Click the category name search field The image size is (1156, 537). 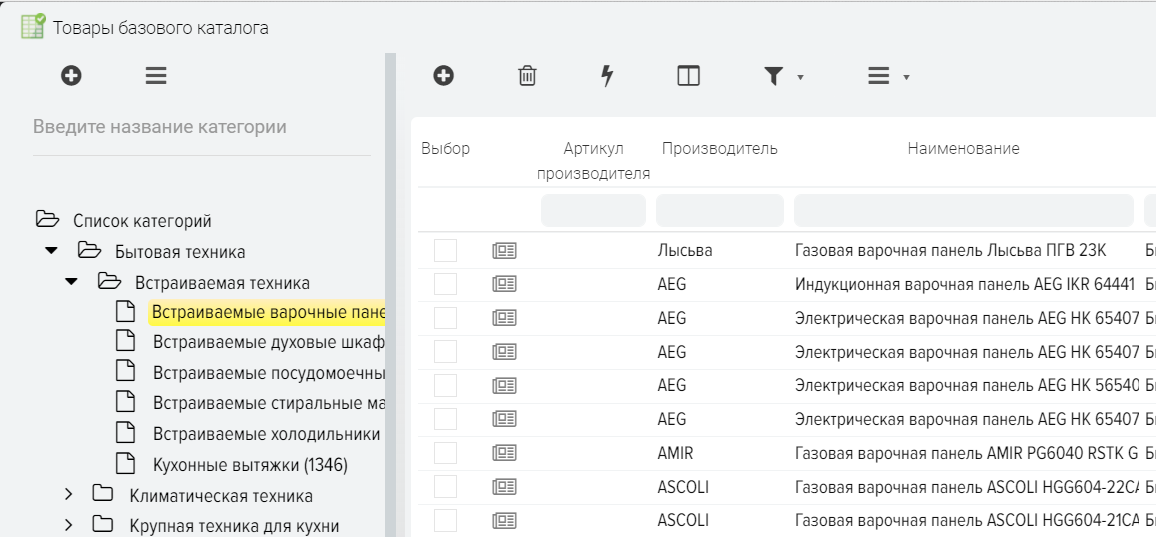click(201, 128)
